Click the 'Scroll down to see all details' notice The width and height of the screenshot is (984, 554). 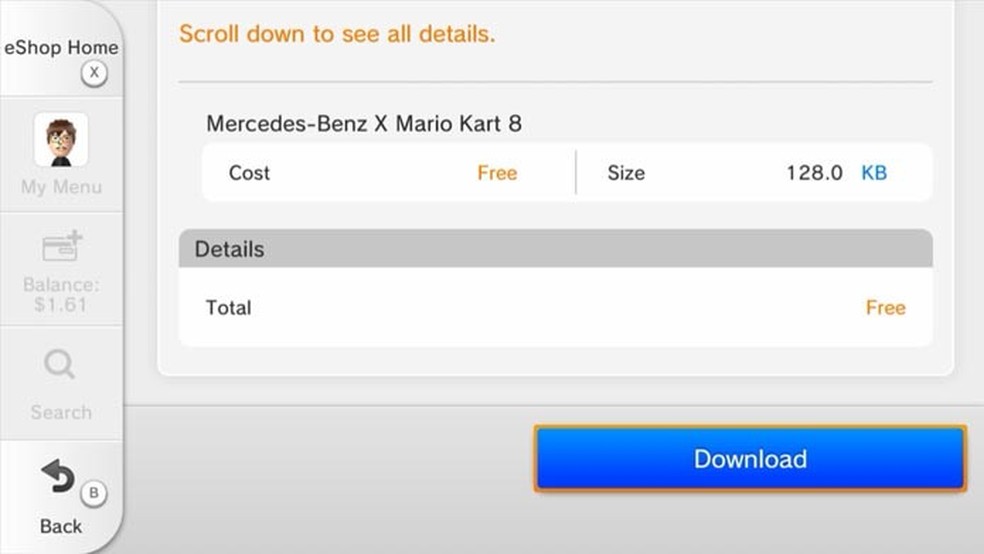pos(337,35)
